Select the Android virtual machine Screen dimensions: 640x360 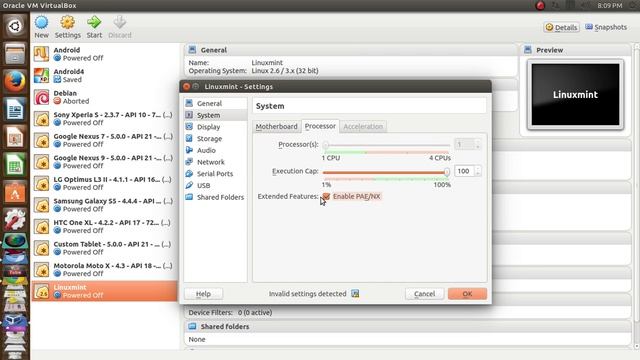pos(104,54)
